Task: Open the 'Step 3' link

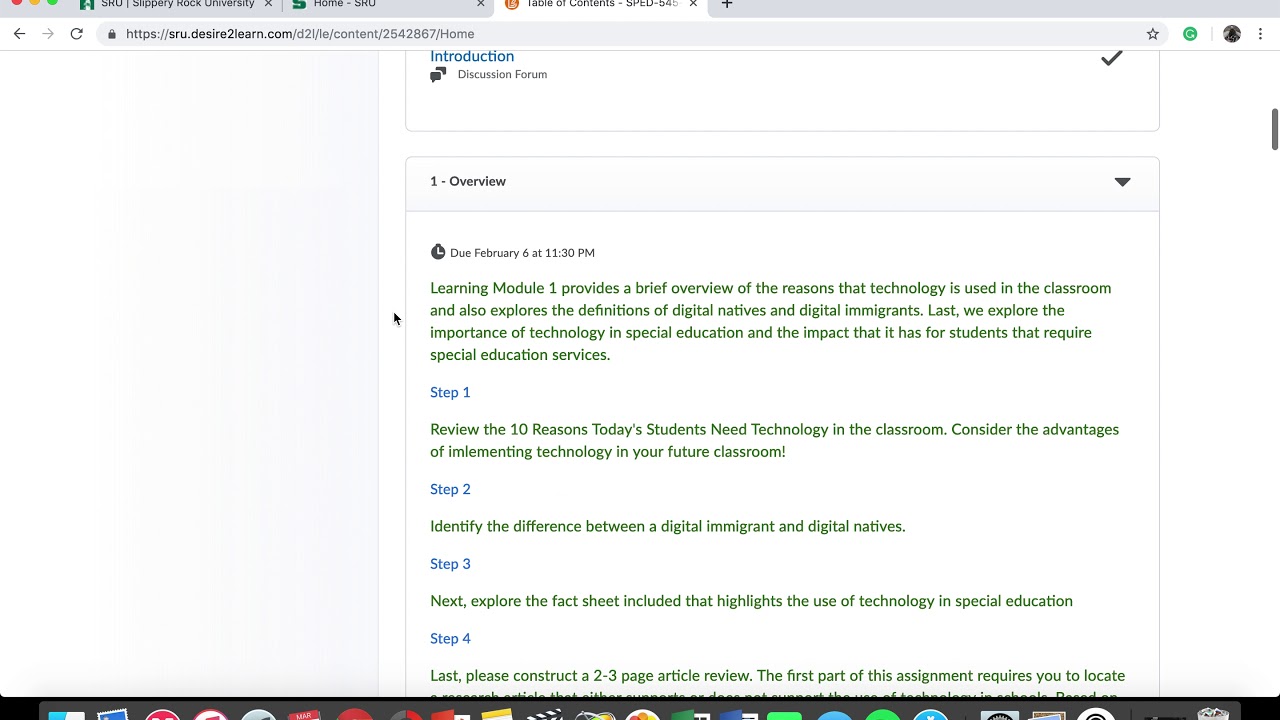Action: 450,564
